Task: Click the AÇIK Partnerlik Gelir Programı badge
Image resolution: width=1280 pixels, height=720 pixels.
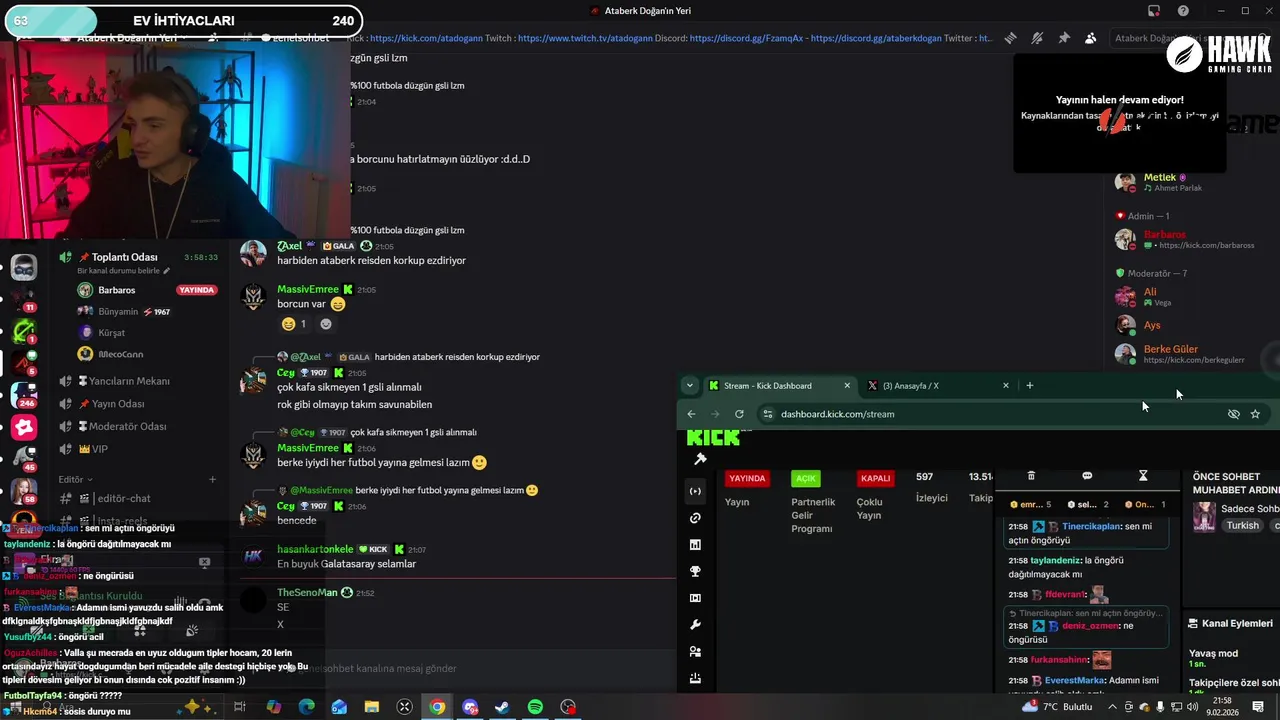Action: (x=806, y=478)
